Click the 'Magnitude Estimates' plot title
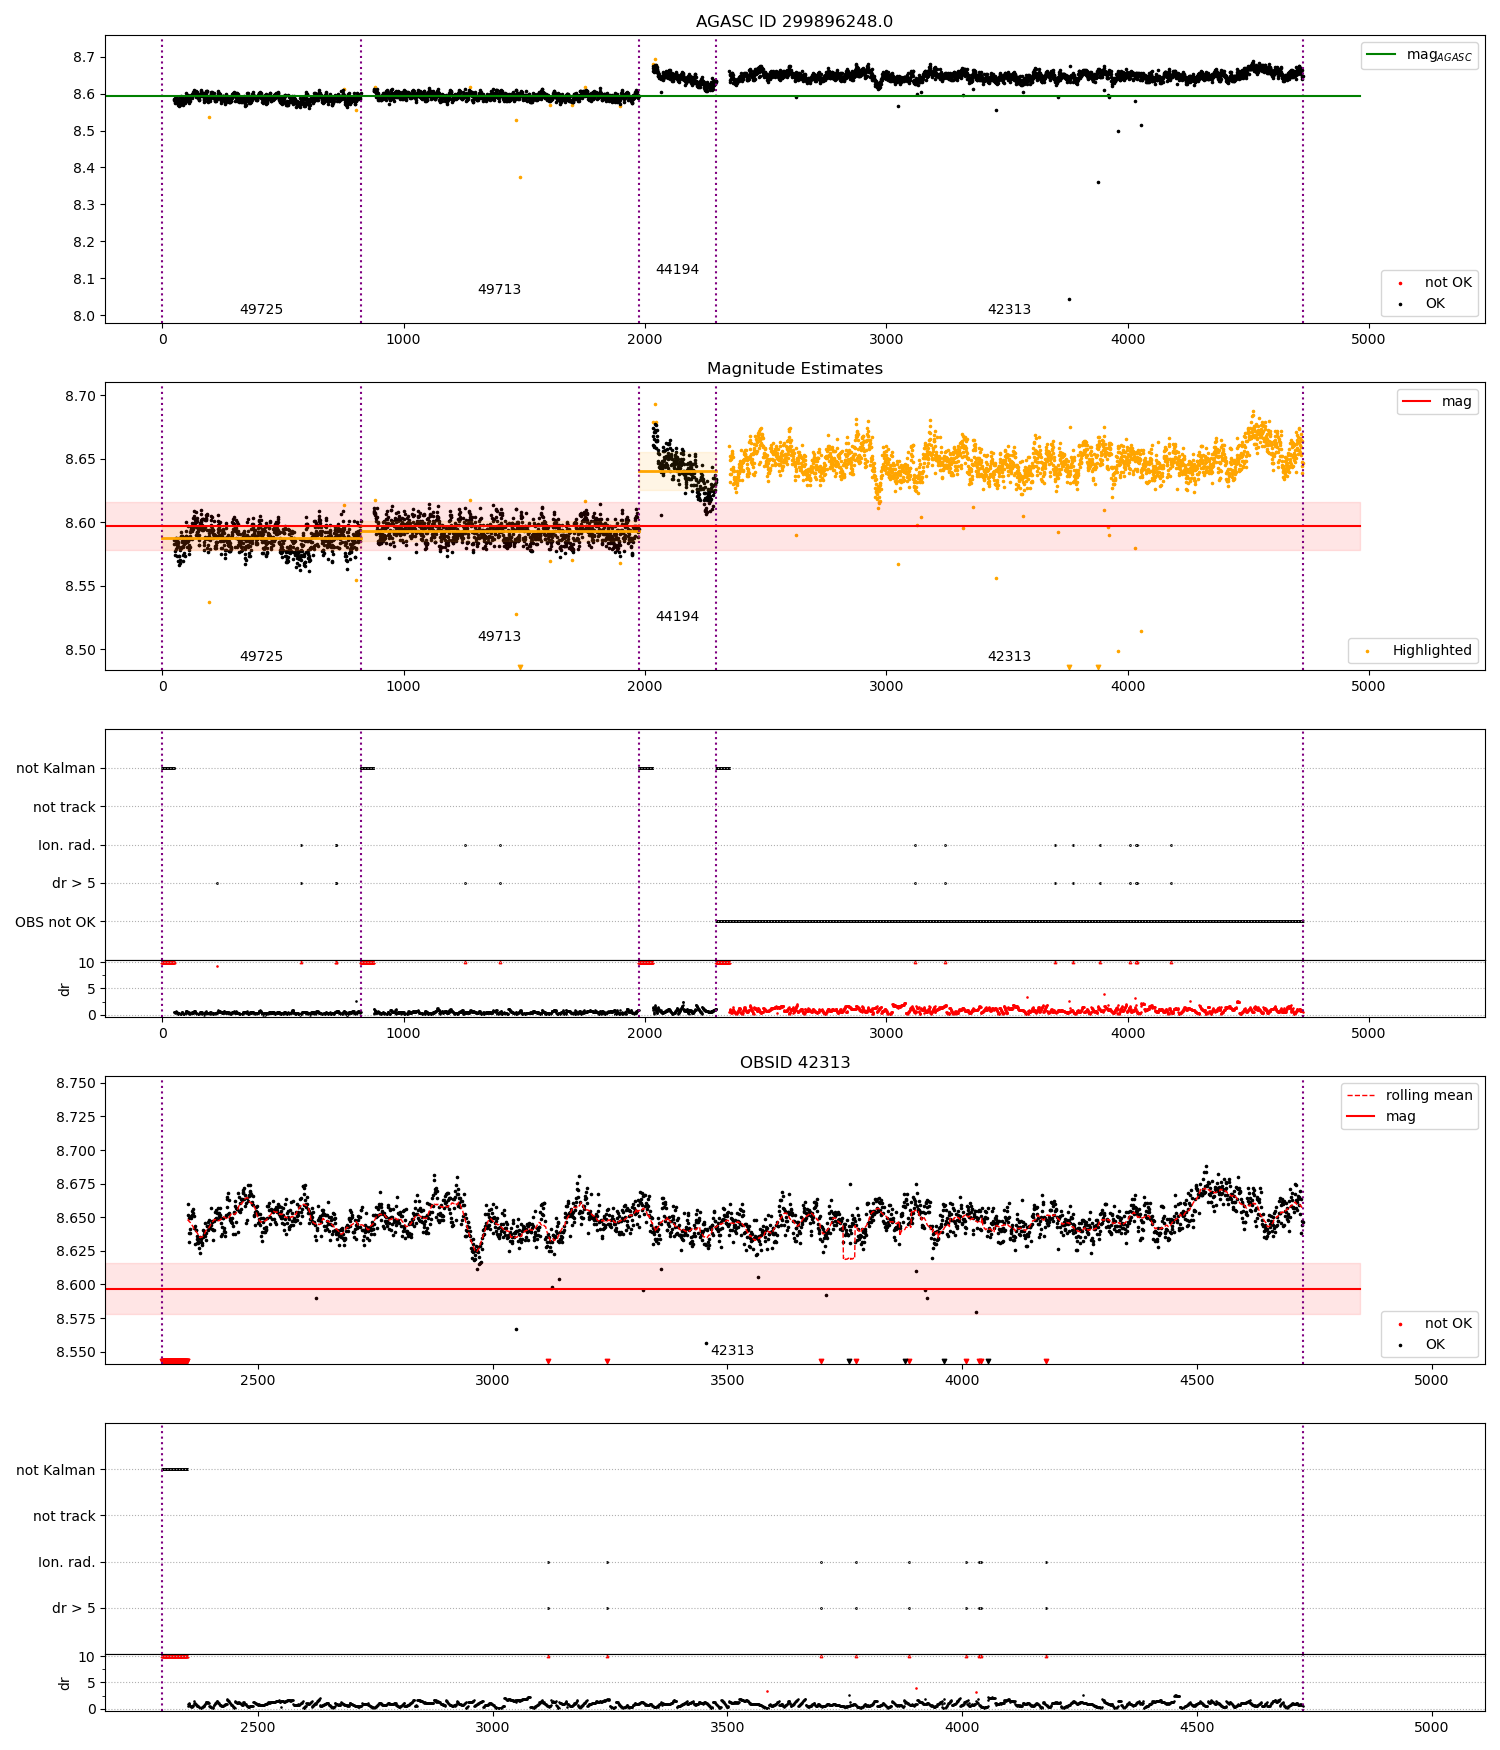 click(794, 368)
